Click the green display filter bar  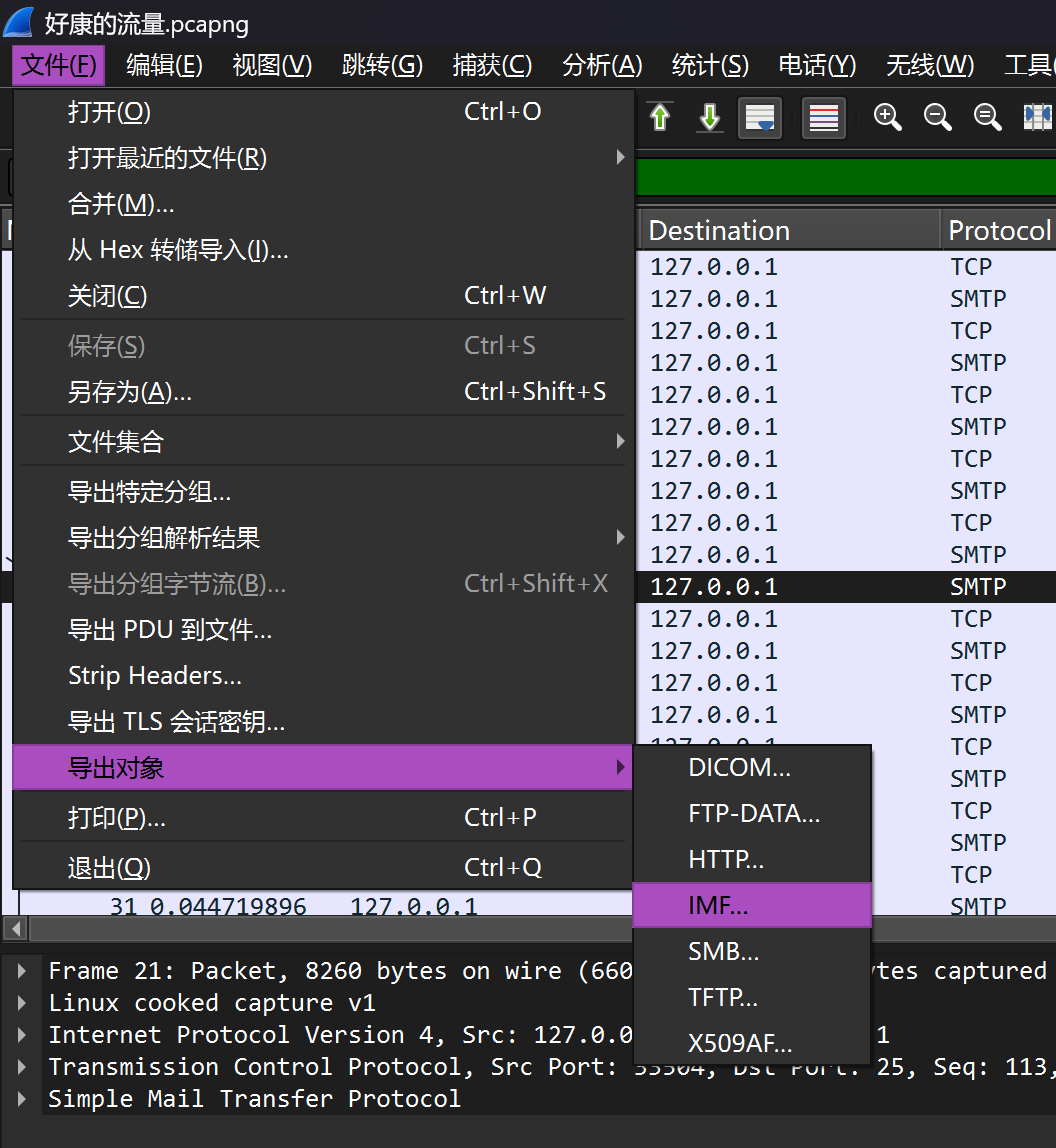(846, 176)
